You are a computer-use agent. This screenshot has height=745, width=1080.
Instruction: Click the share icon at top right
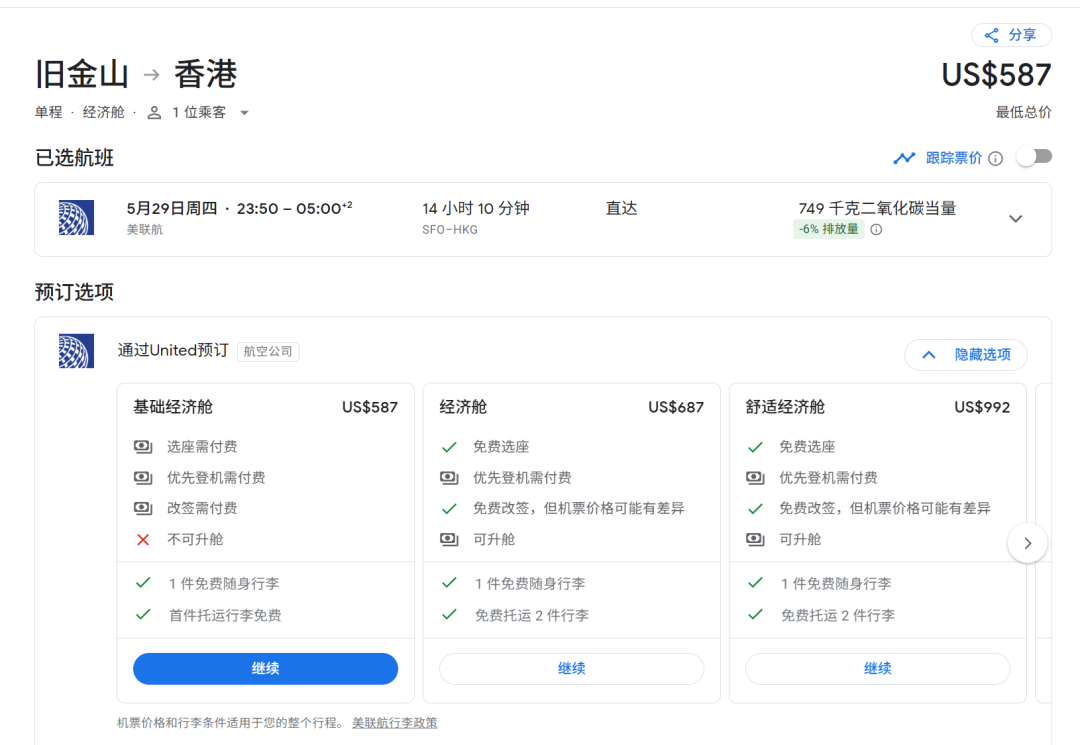991,35
